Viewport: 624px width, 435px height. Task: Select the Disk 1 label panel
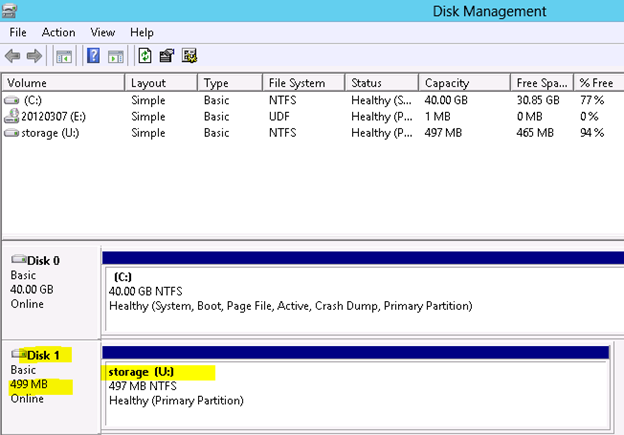pos(51,387)
